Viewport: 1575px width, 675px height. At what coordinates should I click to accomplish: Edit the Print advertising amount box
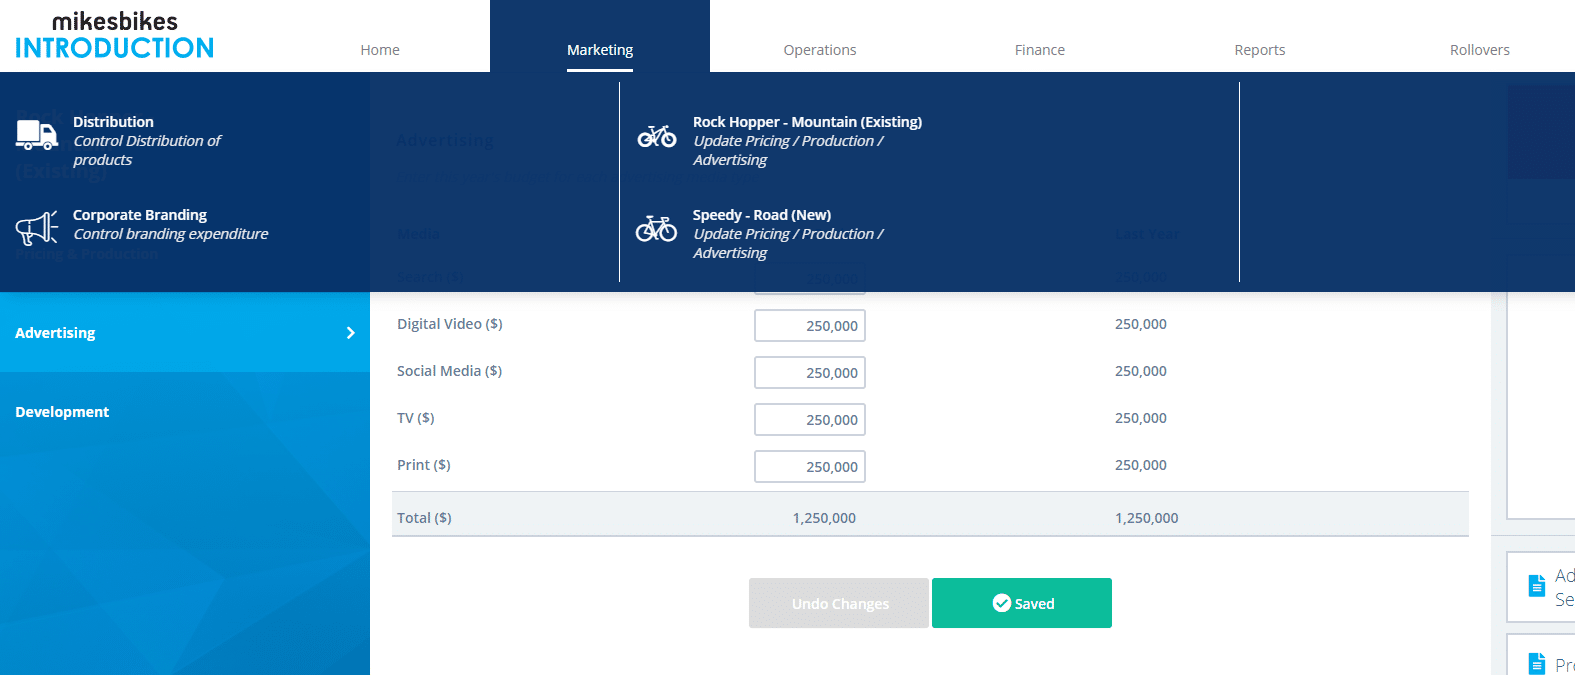[x=810, y=467]
